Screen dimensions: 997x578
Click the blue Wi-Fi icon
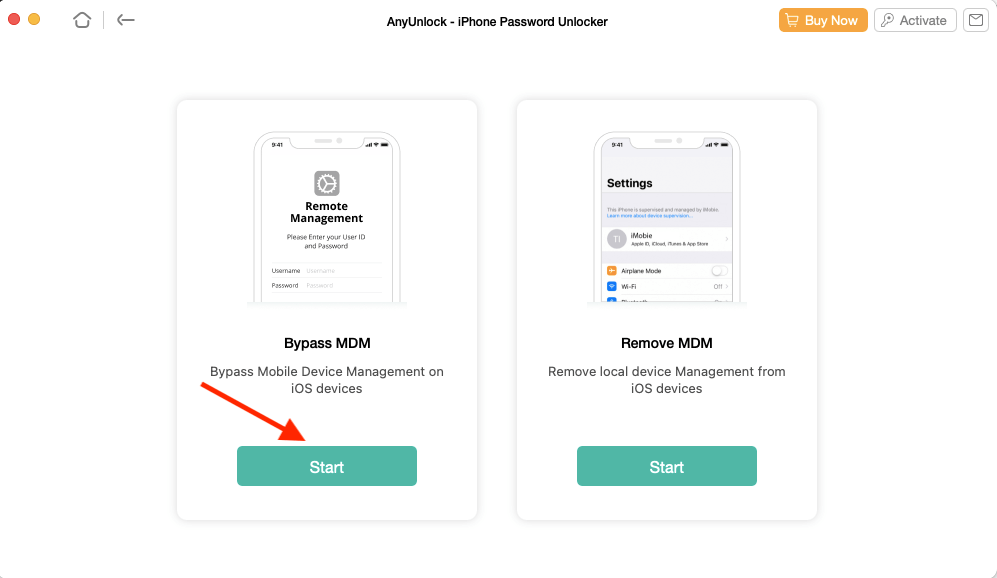[x=612, y=286]
